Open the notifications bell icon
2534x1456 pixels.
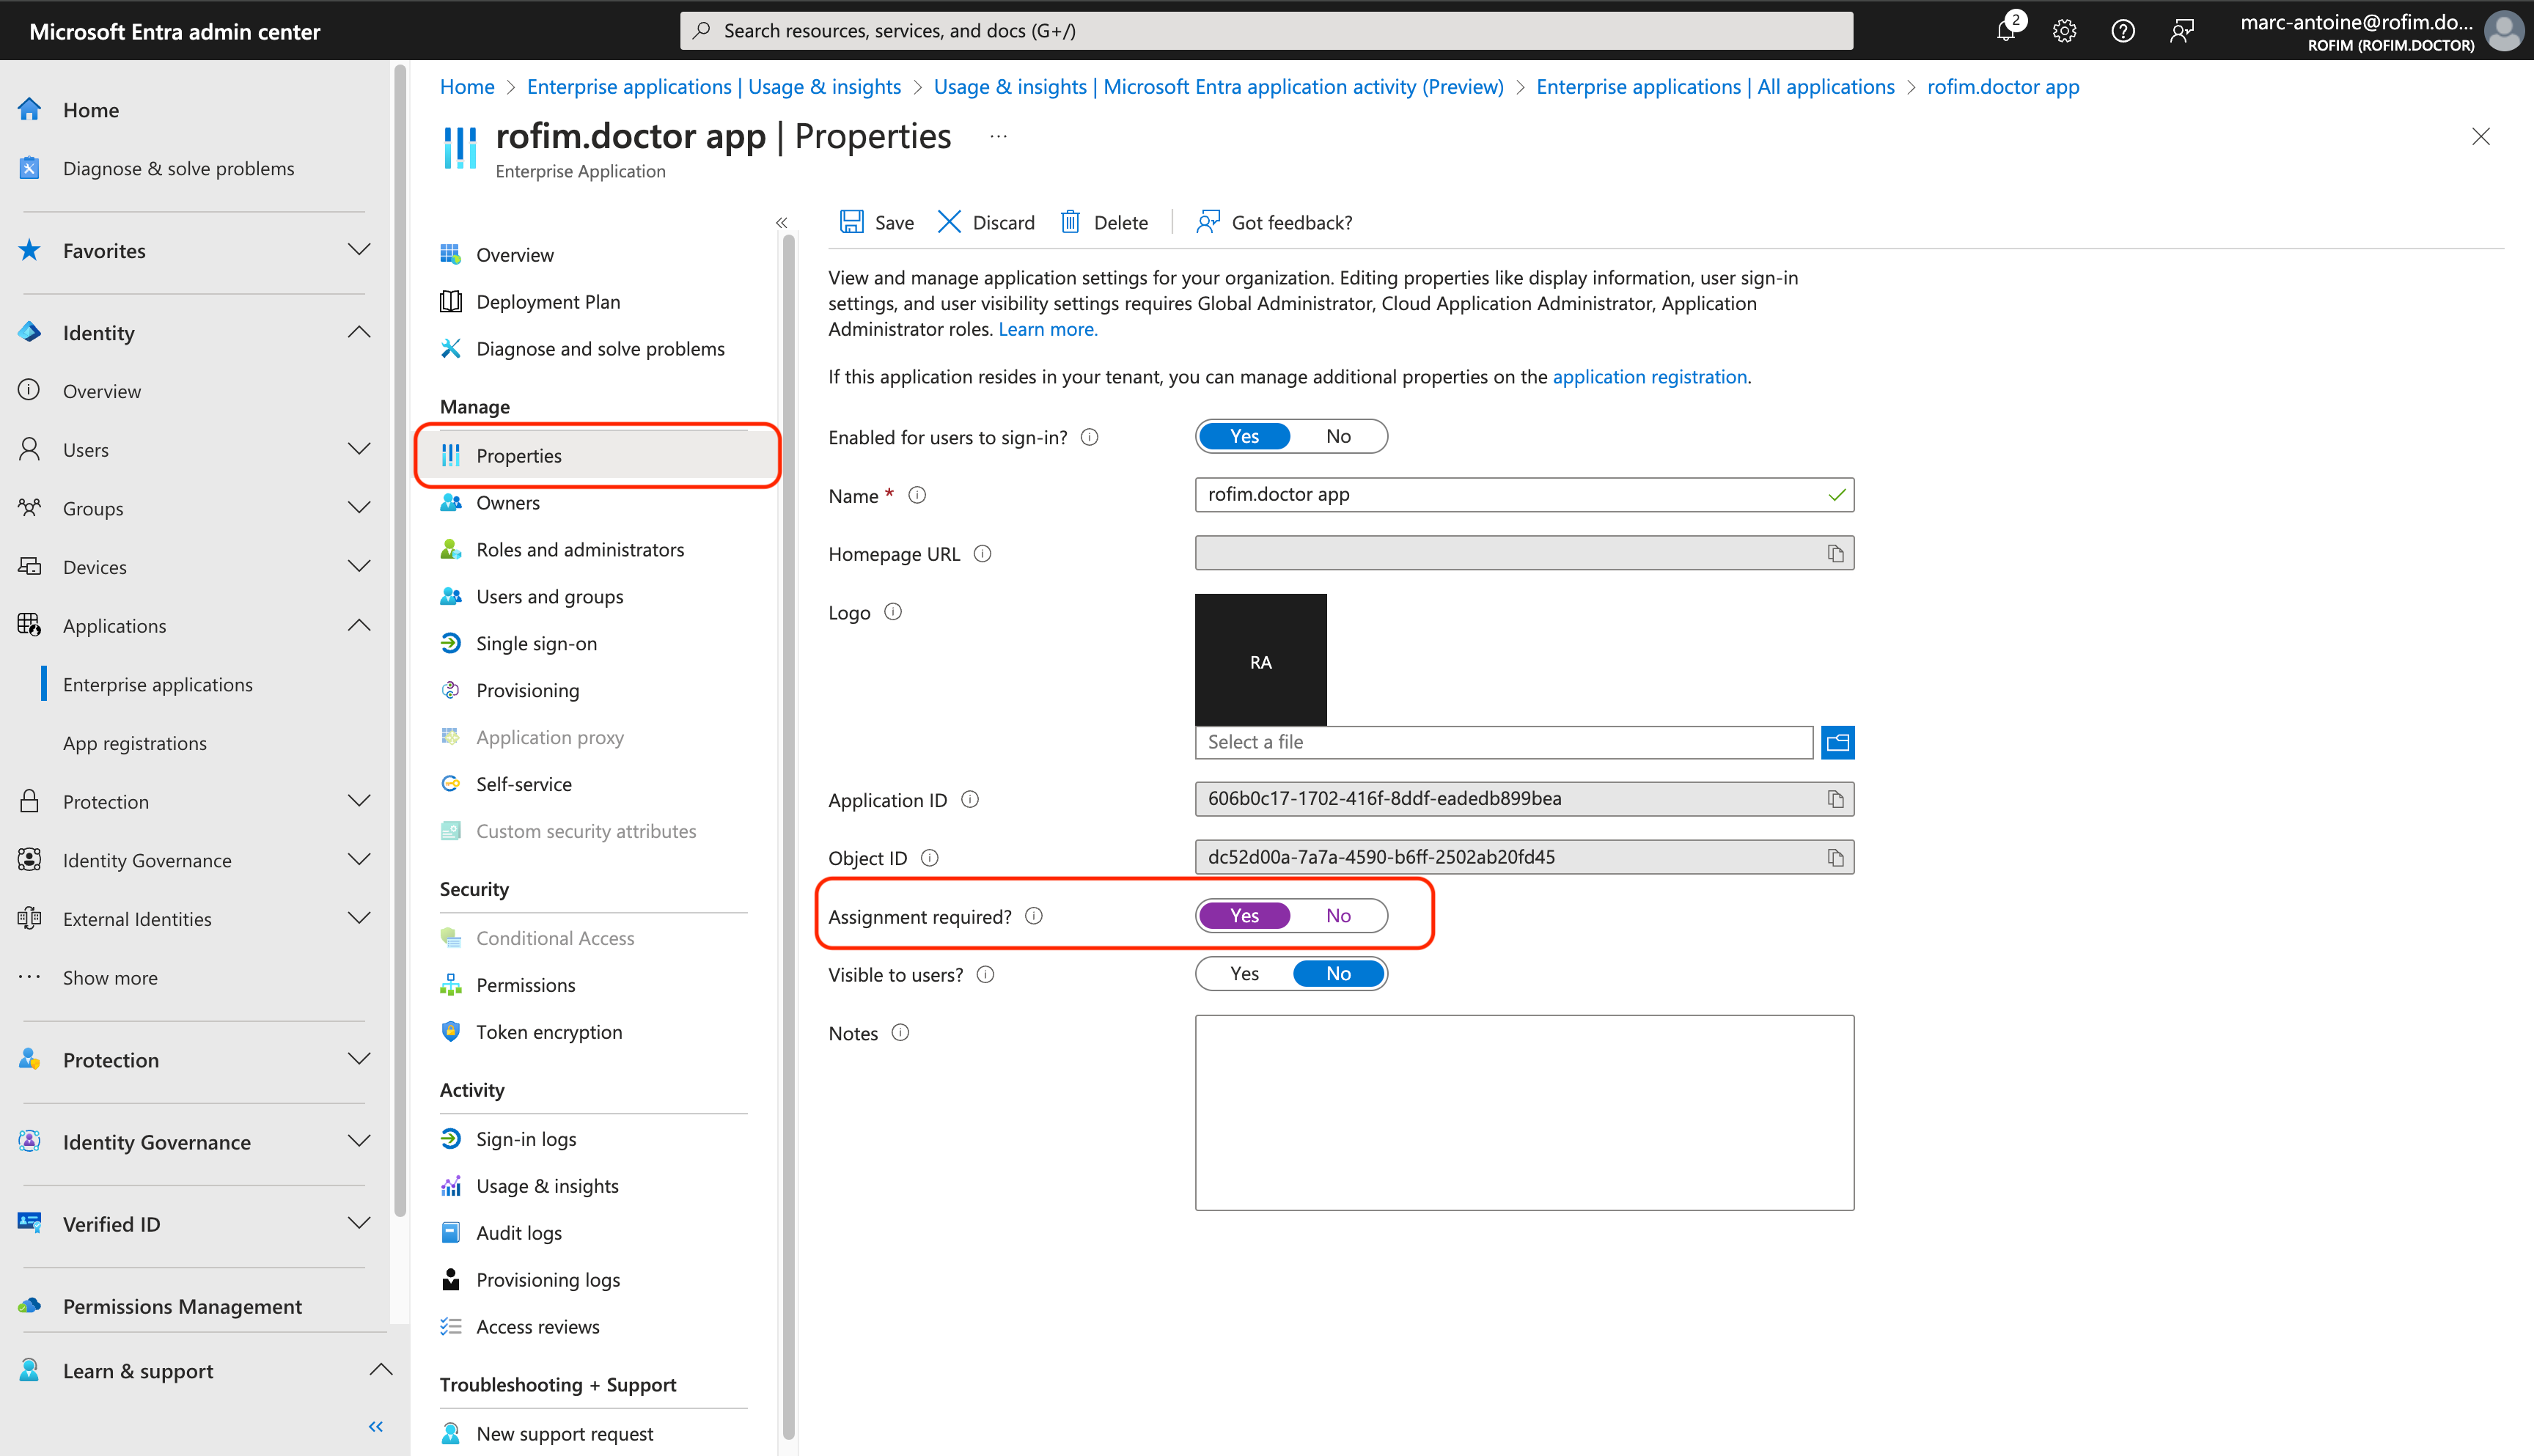tap(2005, 30)
